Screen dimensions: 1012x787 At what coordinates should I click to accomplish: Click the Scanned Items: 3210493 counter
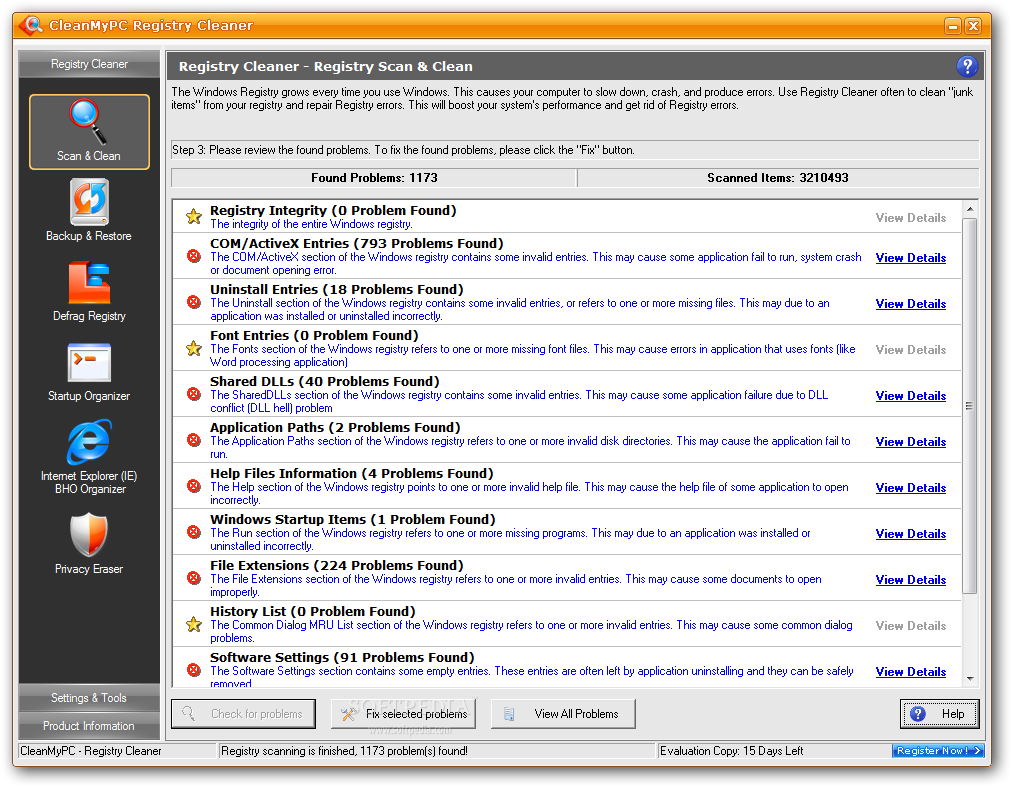click(778, 178)
